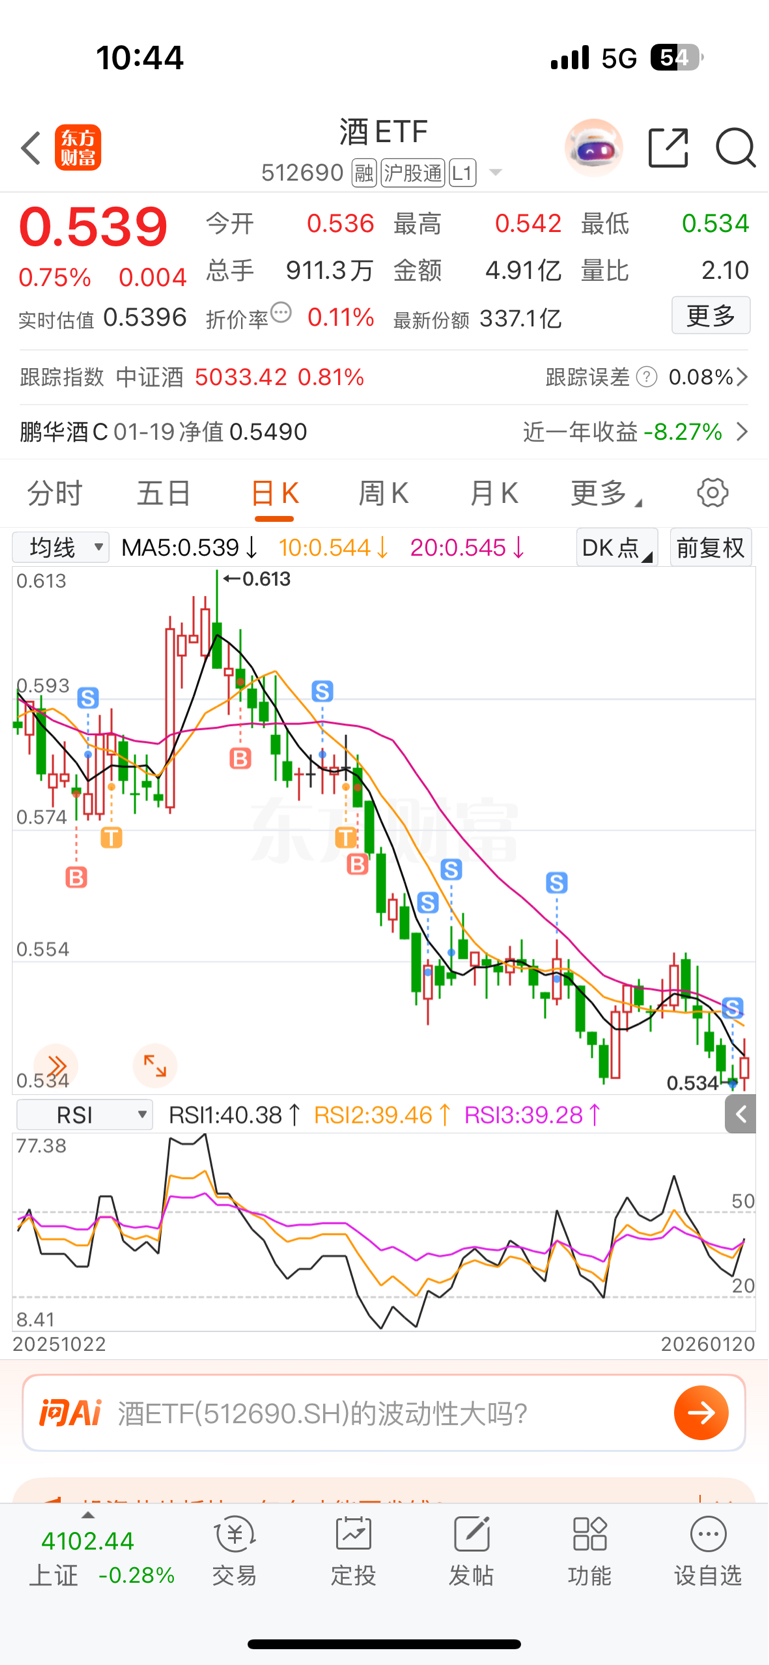
Task: Tap the 问Ai logo
Action: (x=70, y=1413)
